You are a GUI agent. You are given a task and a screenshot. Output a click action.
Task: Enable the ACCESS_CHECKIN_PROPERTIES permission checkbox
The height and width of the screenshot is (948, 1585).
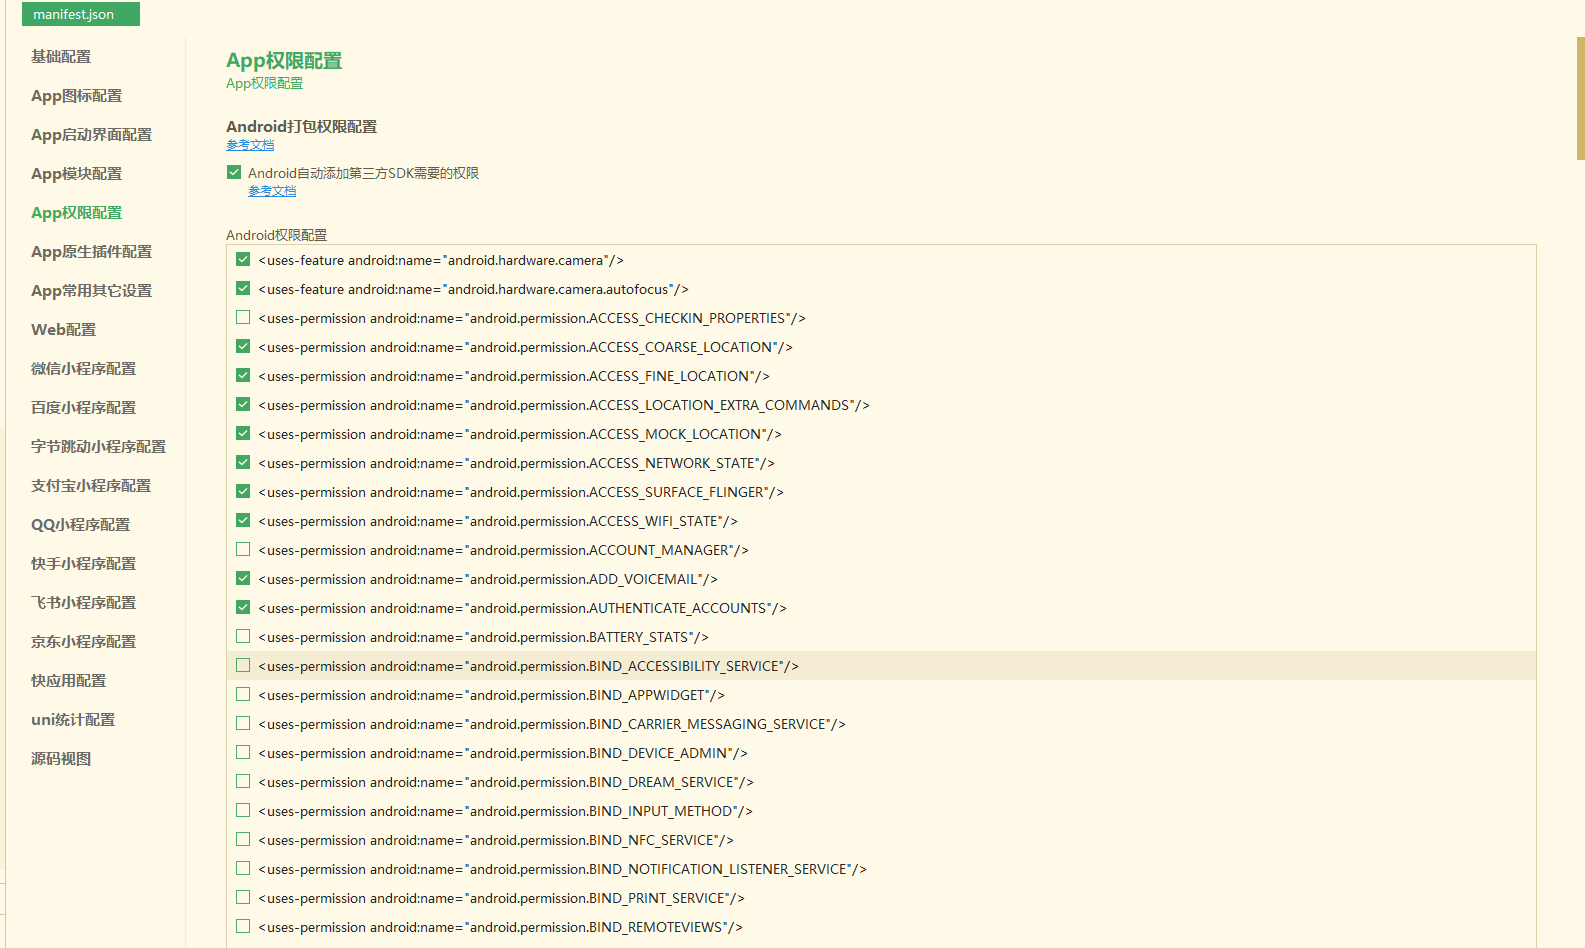point(243,318)
